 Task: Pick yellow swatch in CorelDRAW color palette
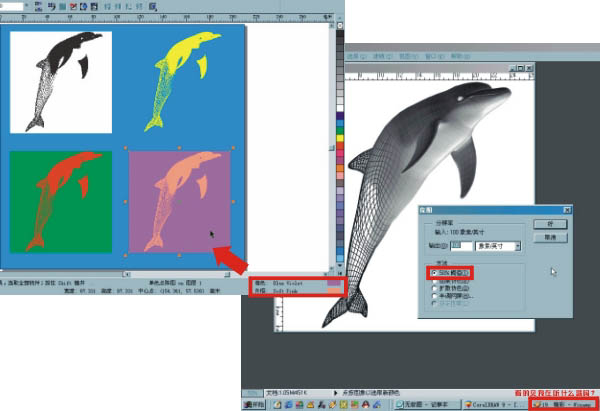pos(340,138)
